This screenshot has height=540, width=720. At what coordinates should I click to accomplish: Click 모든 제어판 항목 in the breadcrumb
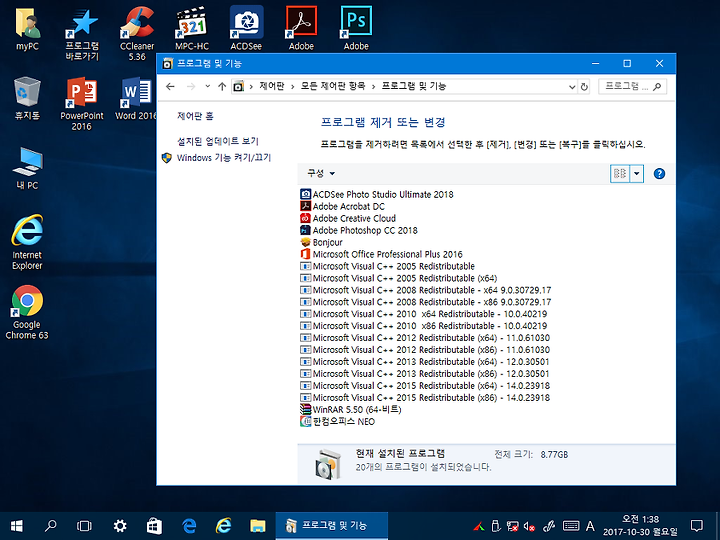point(333,86)
